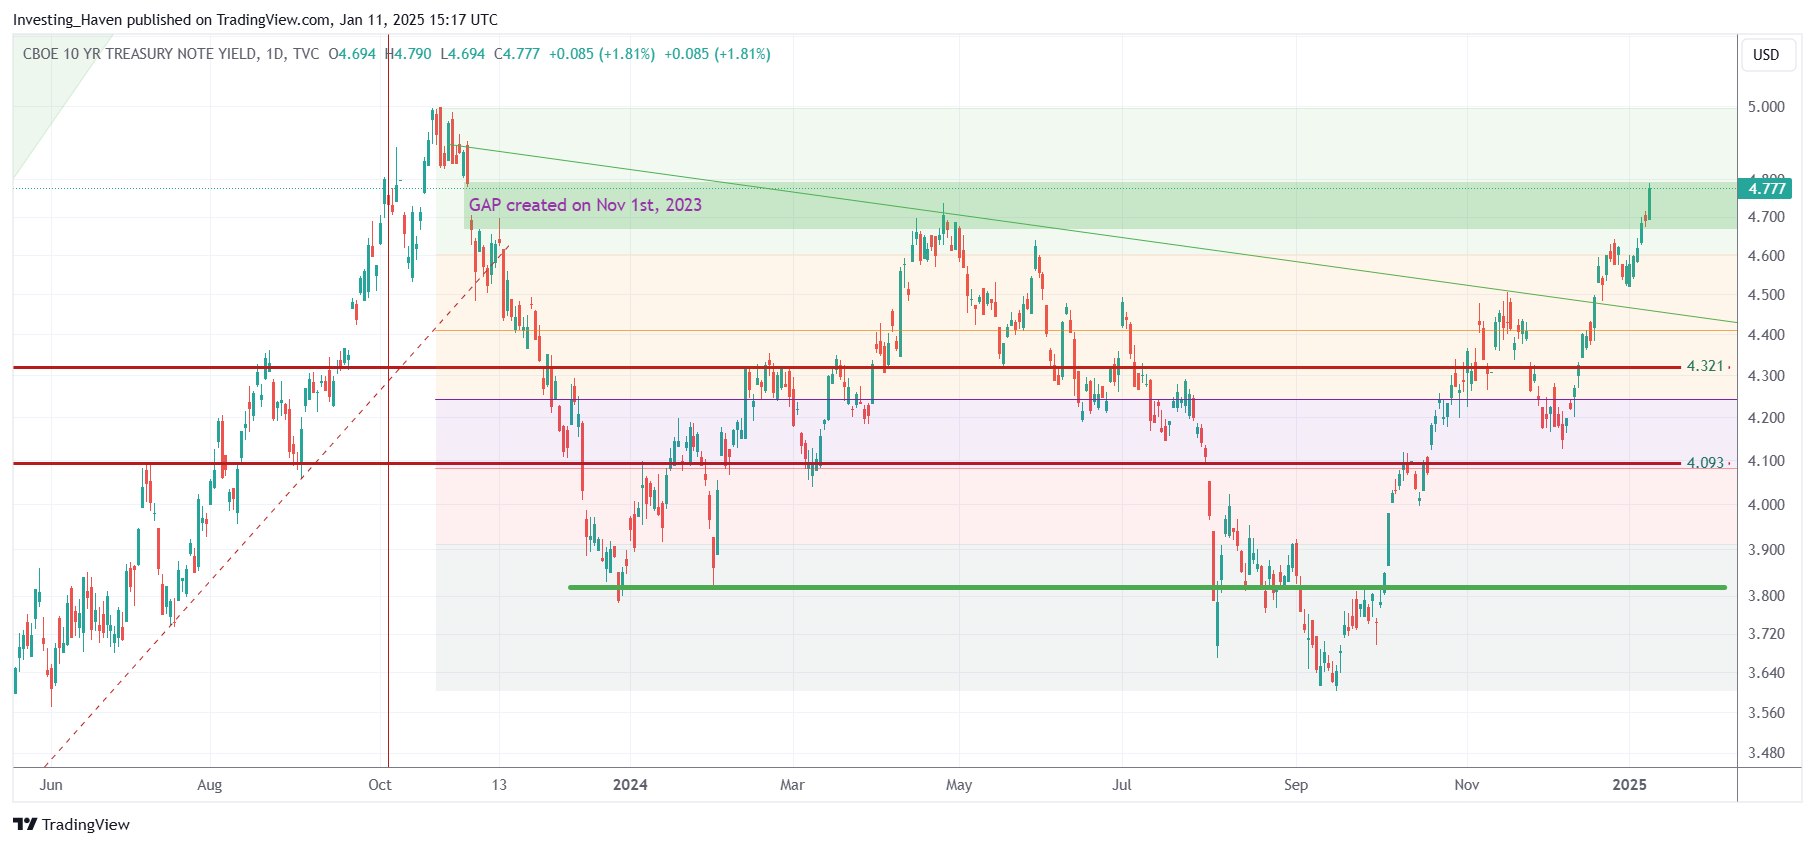Click the Jun label on time axis

[51, 785]
